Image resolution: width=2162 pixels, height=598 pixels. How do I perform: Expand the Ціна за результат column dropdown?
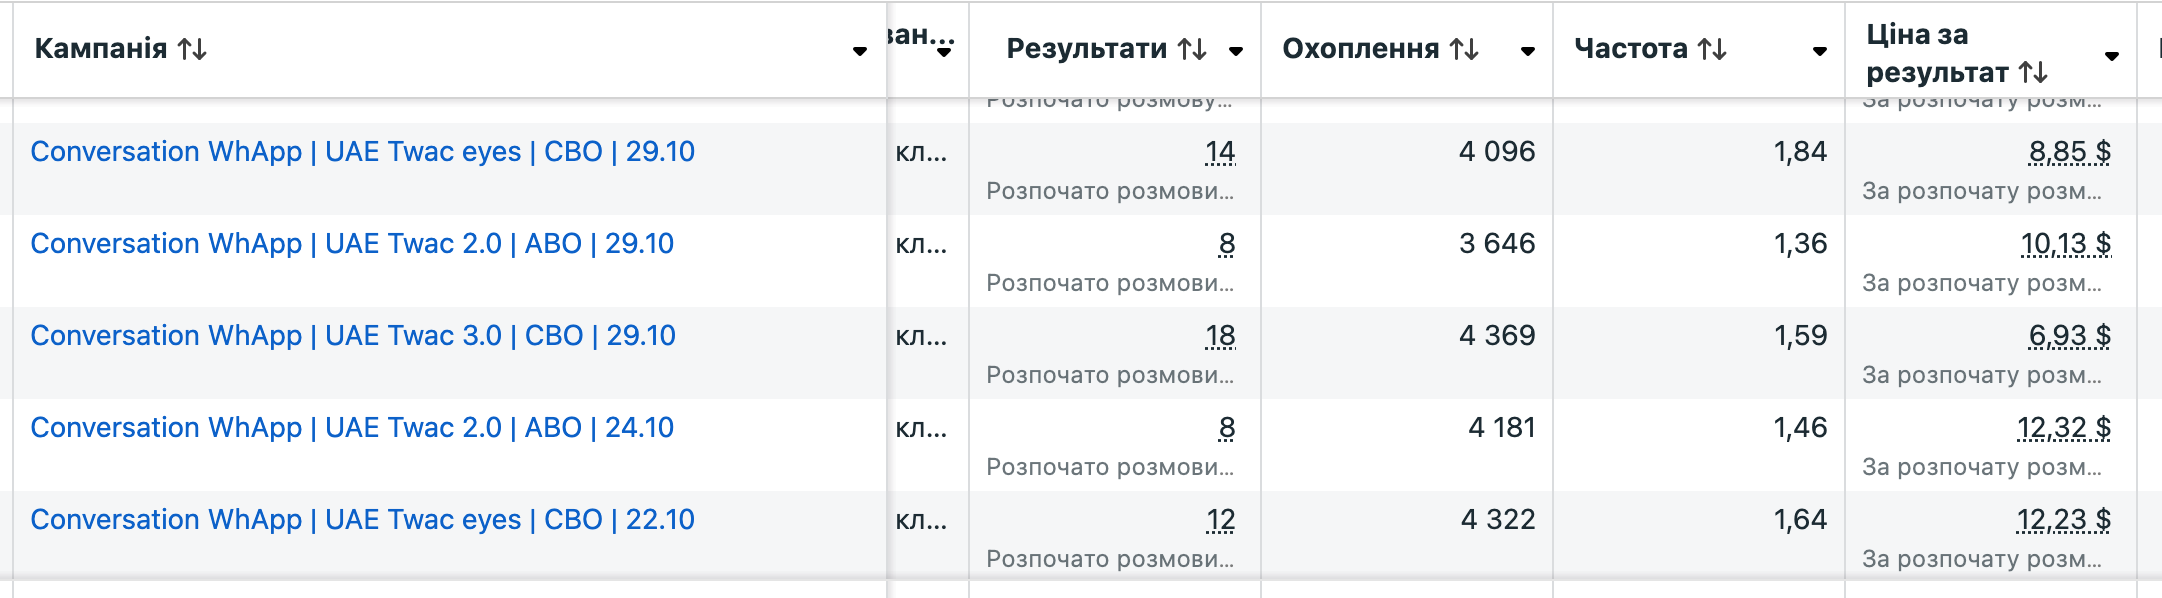pos(2110,57)
